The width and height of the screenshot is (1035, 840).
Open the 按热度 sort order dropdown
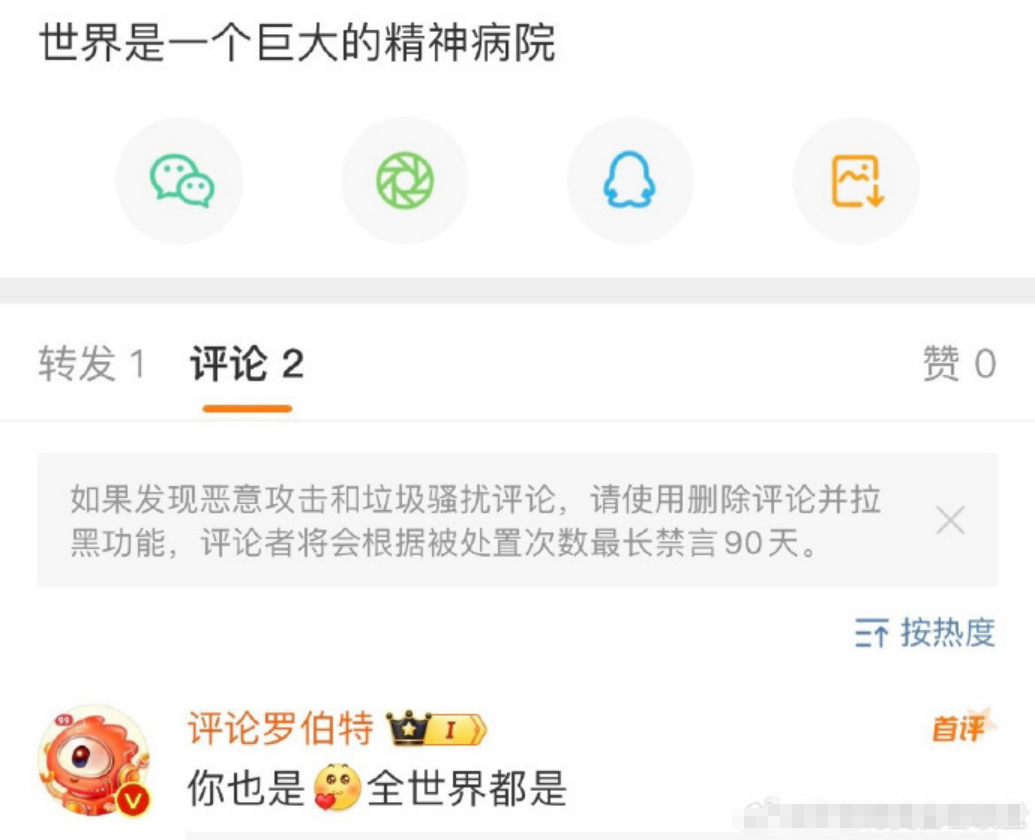pos(925,633)
